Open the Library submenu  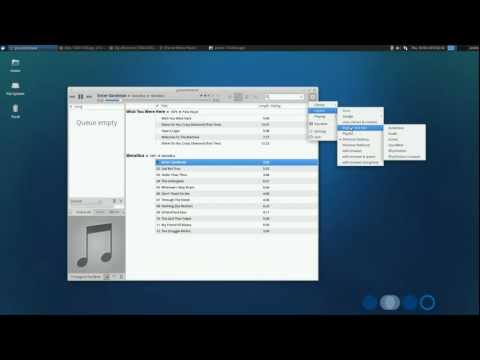tap(322, 105)
